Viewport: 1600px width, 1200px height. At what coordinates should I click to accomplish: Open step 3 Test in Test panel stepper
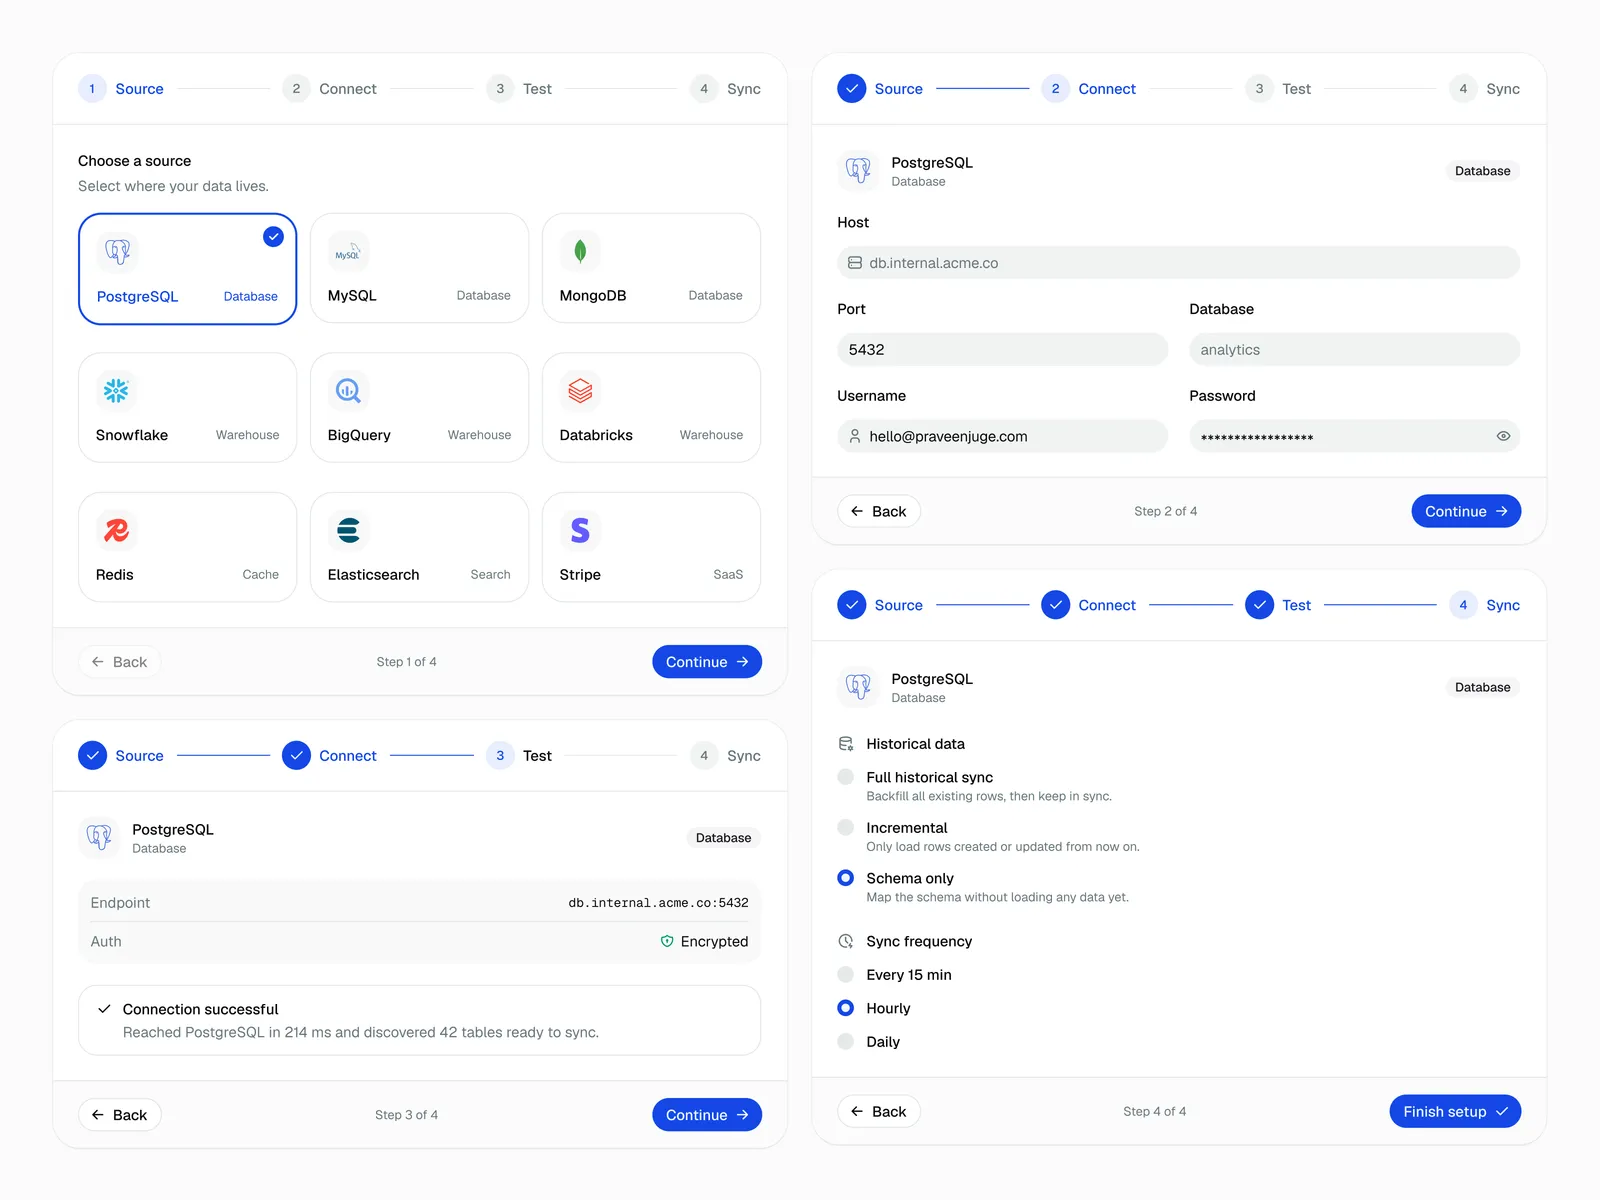point(519,756)
